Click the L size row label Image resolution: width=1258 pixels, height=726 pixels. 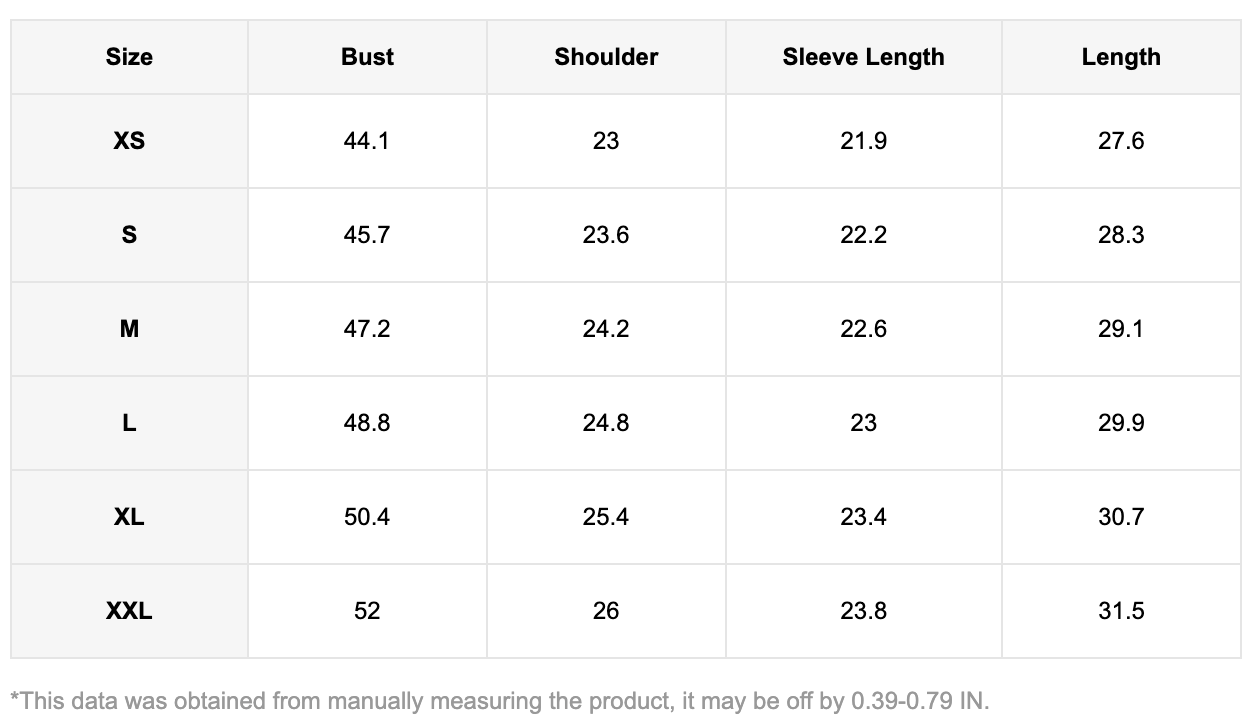tap(129, 423)
